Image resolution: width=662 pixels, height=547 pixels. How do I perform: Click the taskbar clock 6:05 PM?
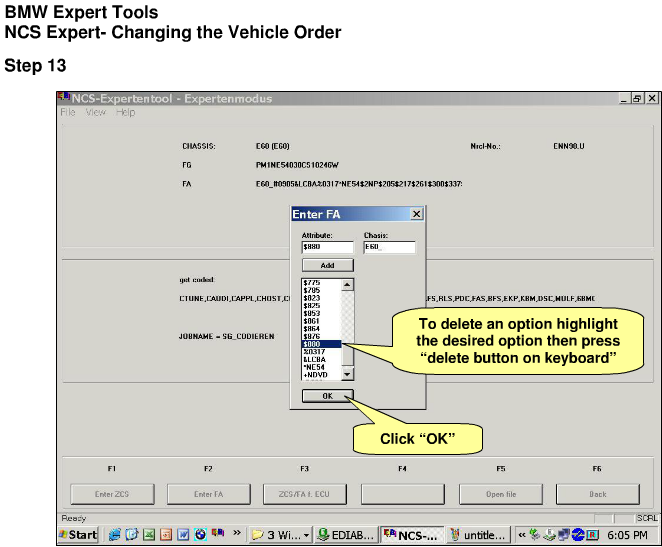pyautogui.click(x=627, y=535)
